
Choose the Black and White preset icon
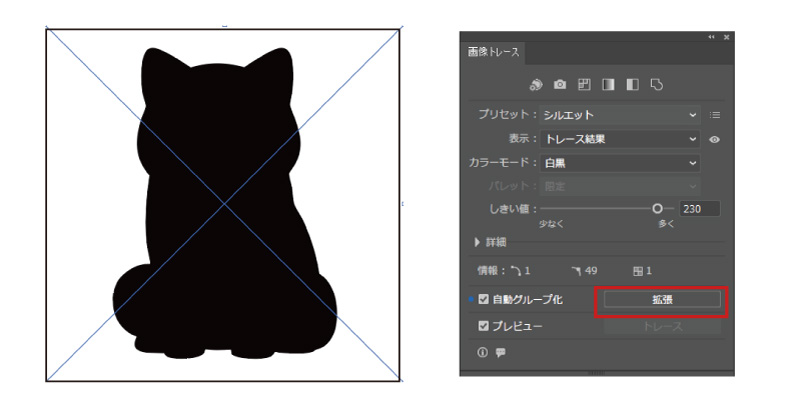pos(633,85)
